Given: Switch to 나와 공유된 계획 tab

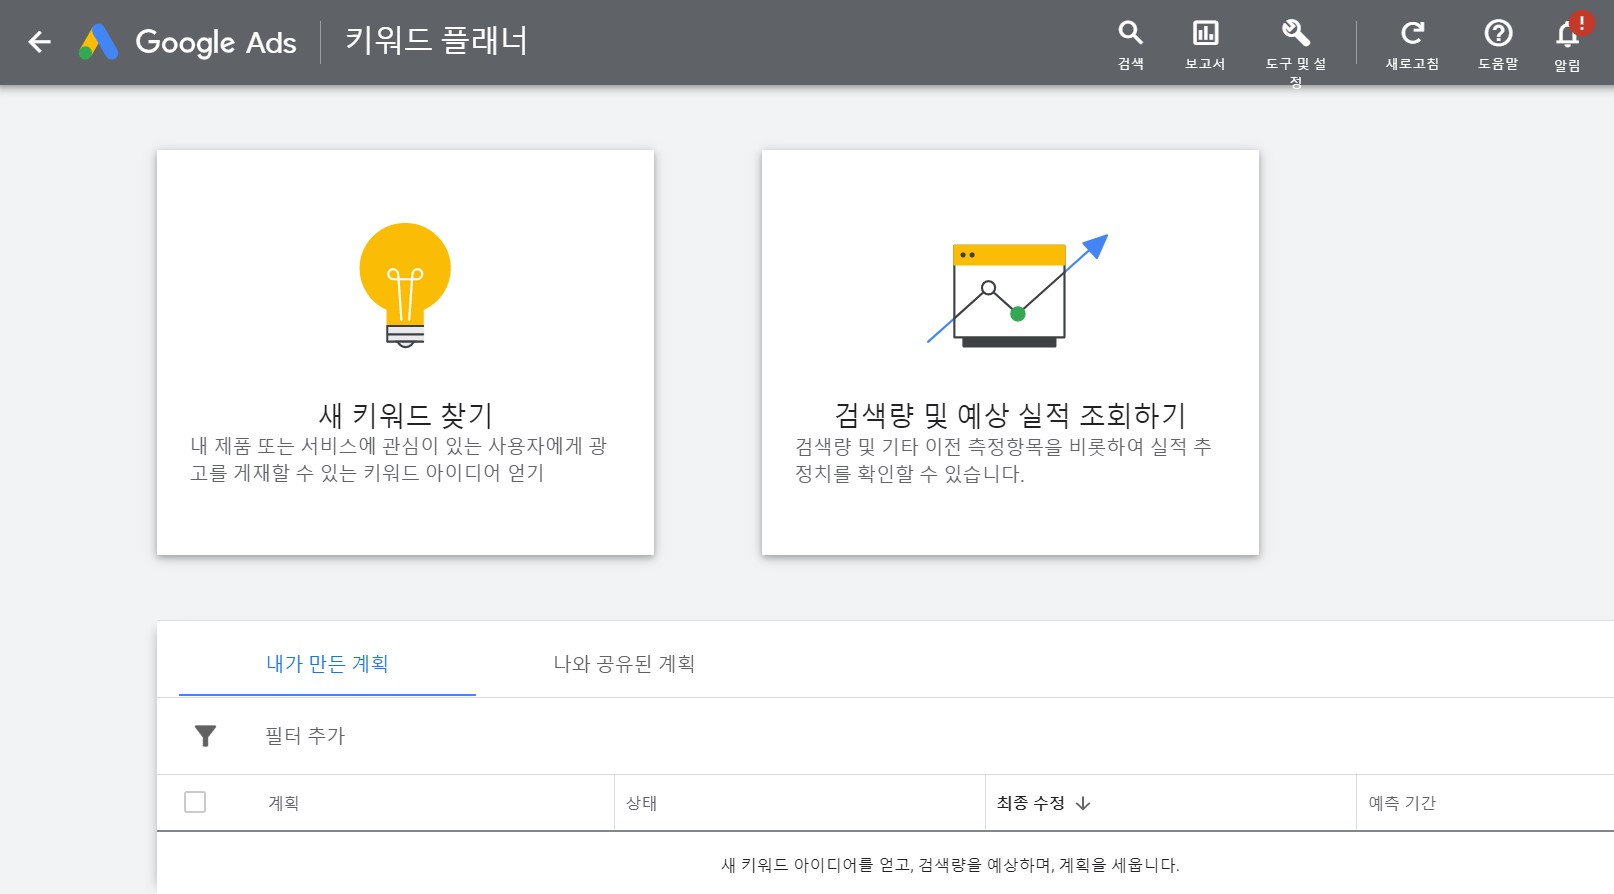Looking at the screenshot, I should pos(624,664).
